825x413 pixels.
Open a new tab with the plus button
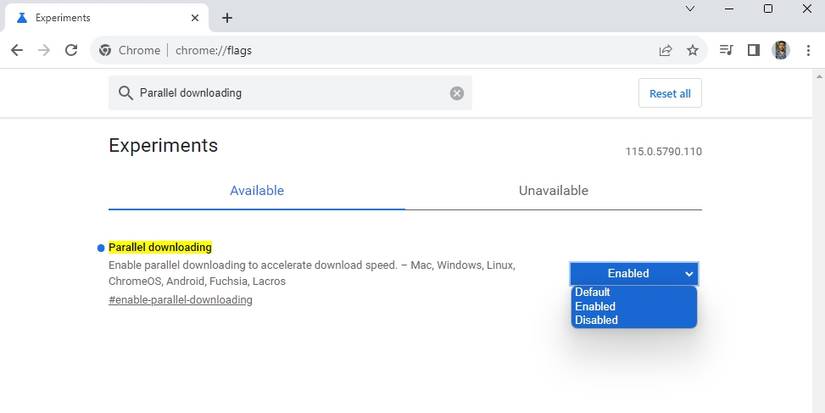pyautogui.click(x=227, y=18)
